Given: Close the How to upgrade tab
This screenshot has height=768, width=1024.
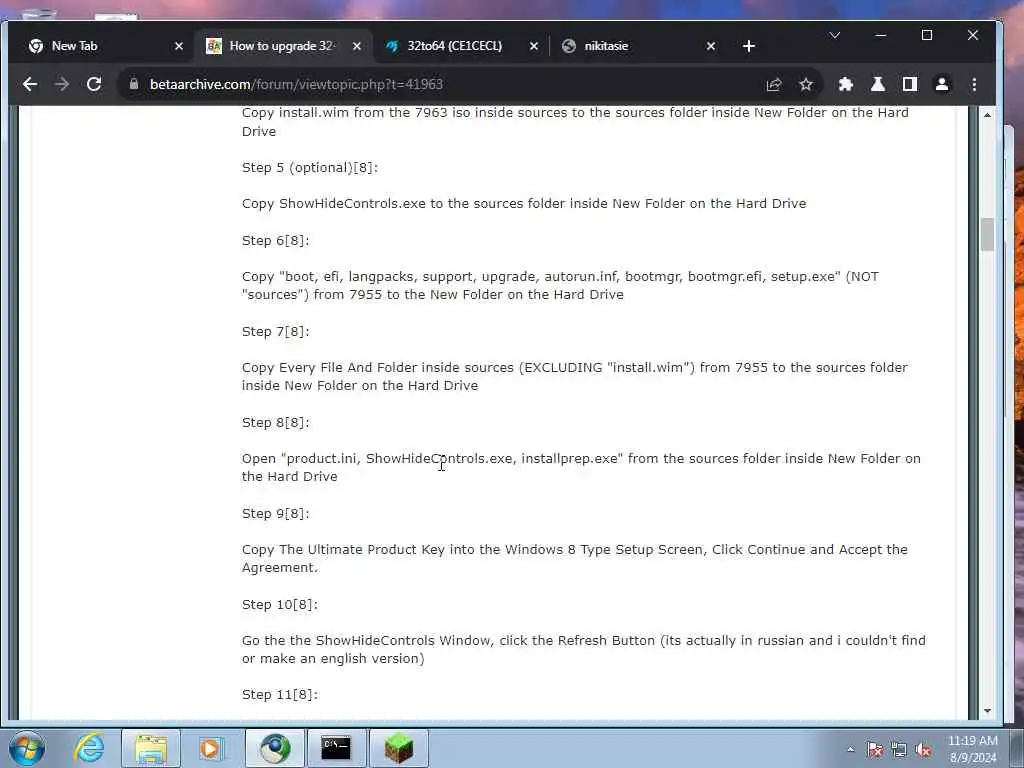Looking at the screenshot, I should [x=357, y=46].
